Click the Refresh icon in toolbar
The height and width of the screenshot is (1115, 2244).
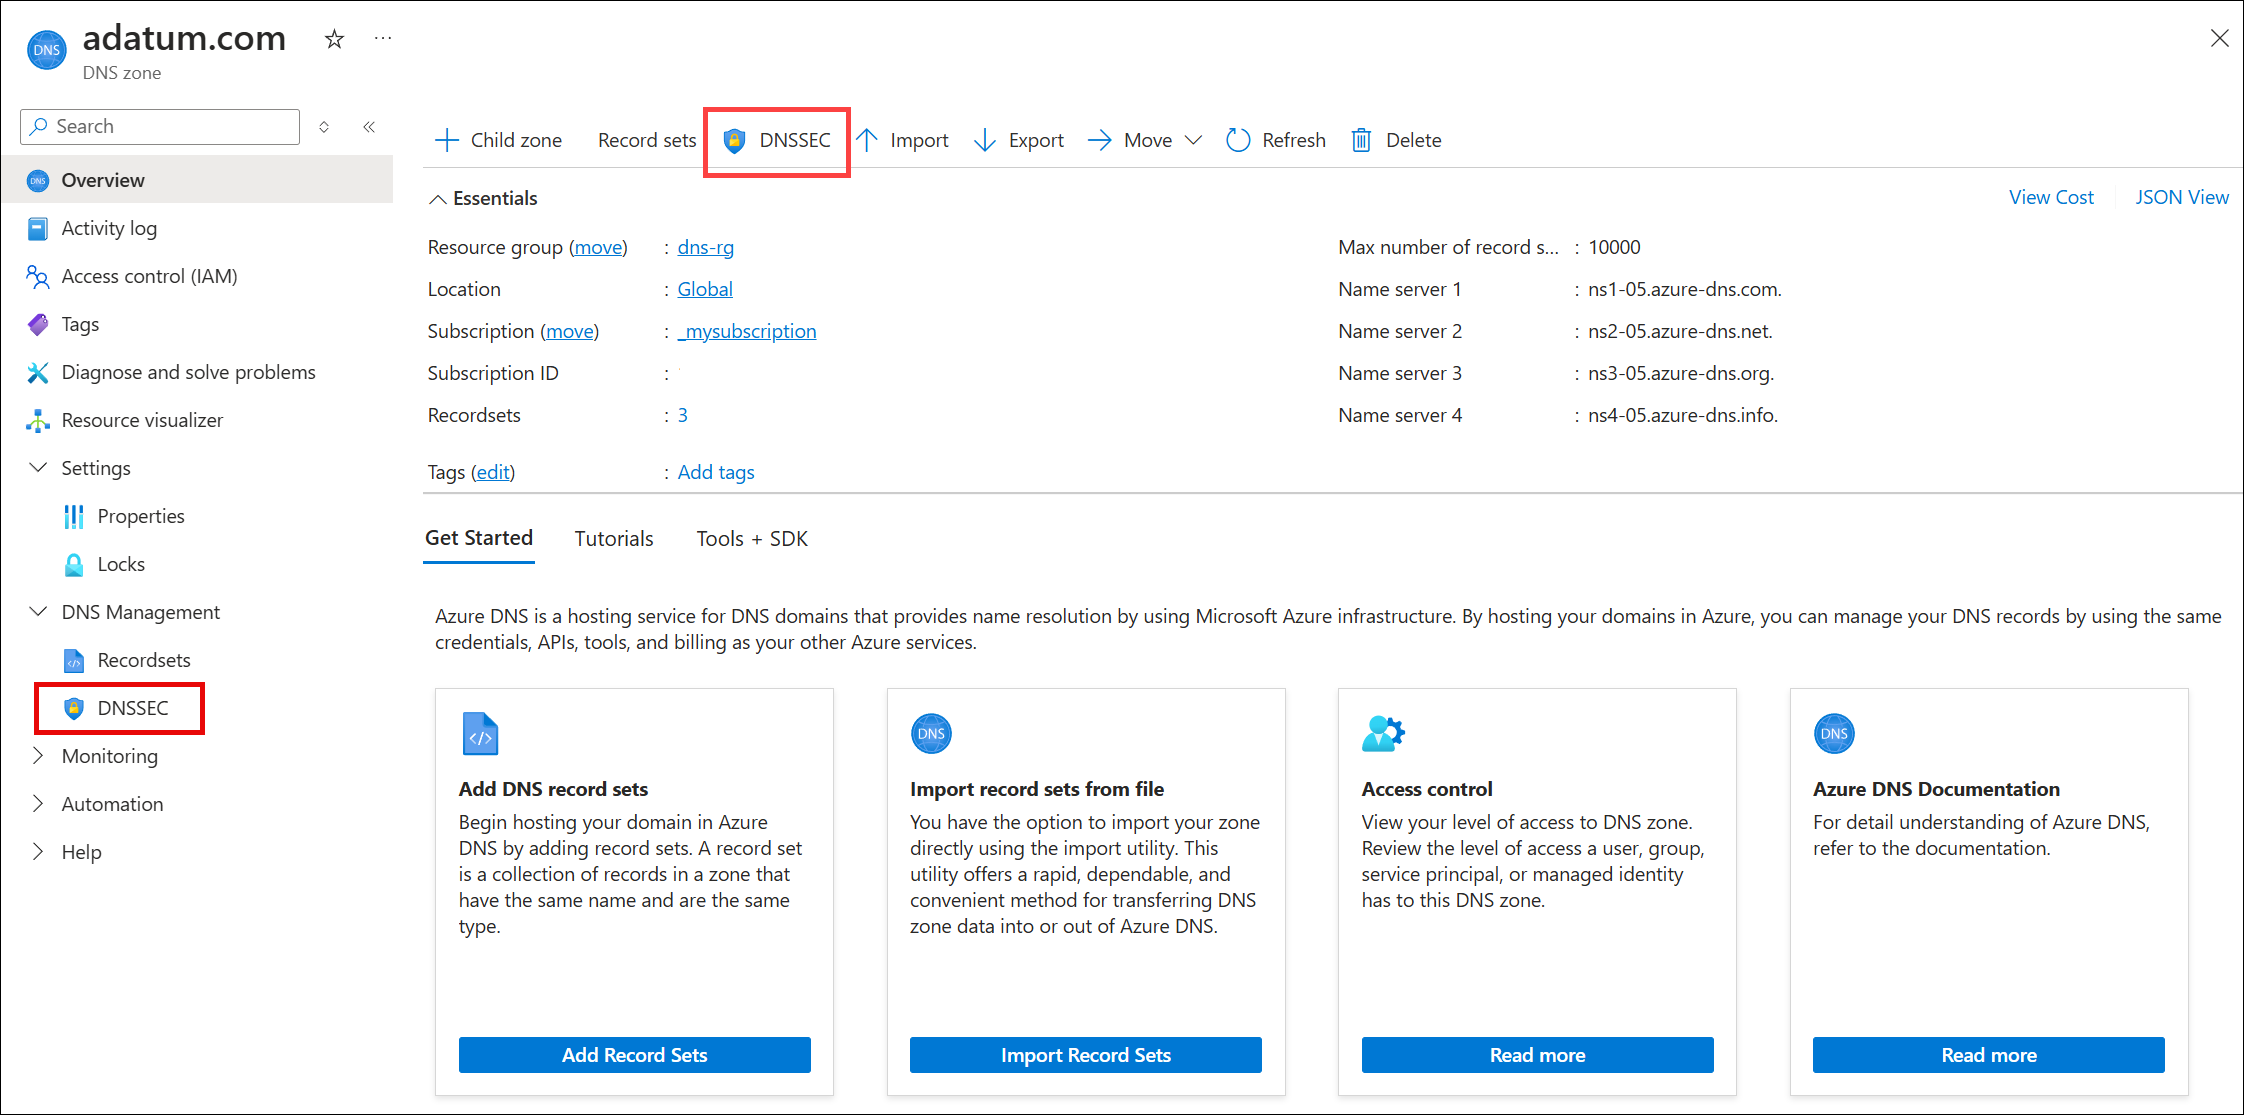pyautogui.click(x=1238, y=141)
